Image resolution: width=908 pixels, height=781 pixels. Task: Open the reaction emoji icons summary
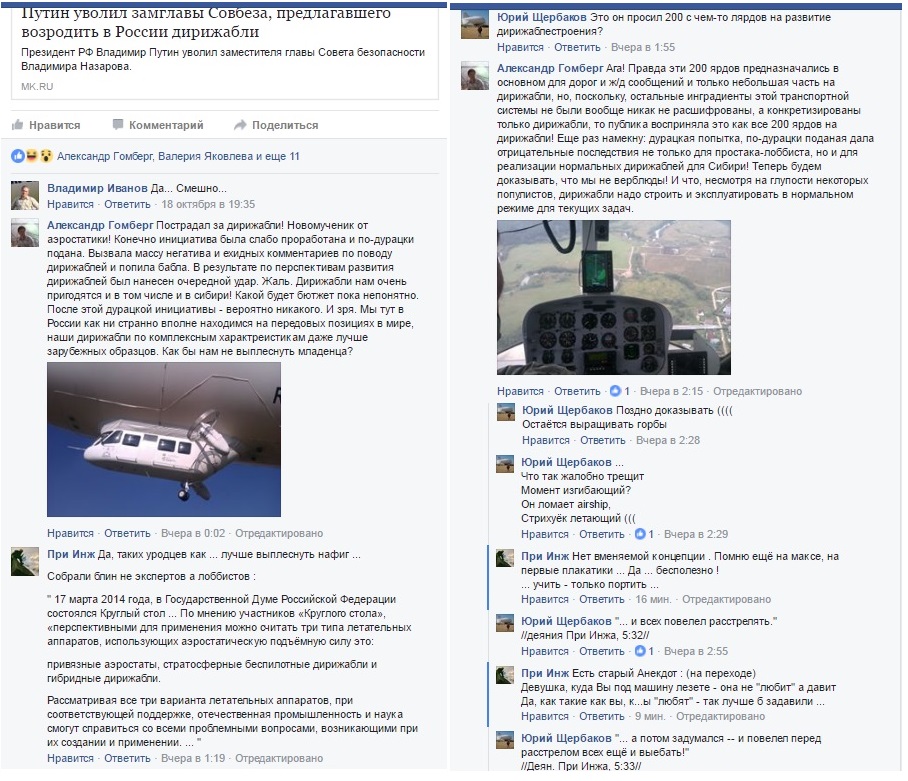[32, 156]
